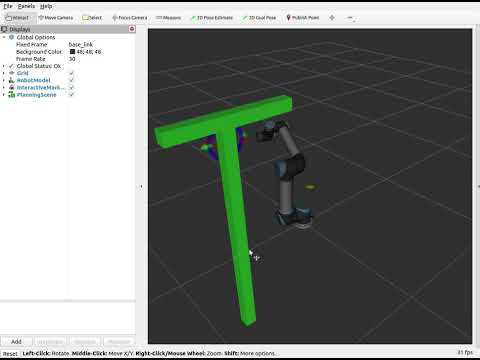Toggle the PlanningScene display checkbox

click(71, 95)
